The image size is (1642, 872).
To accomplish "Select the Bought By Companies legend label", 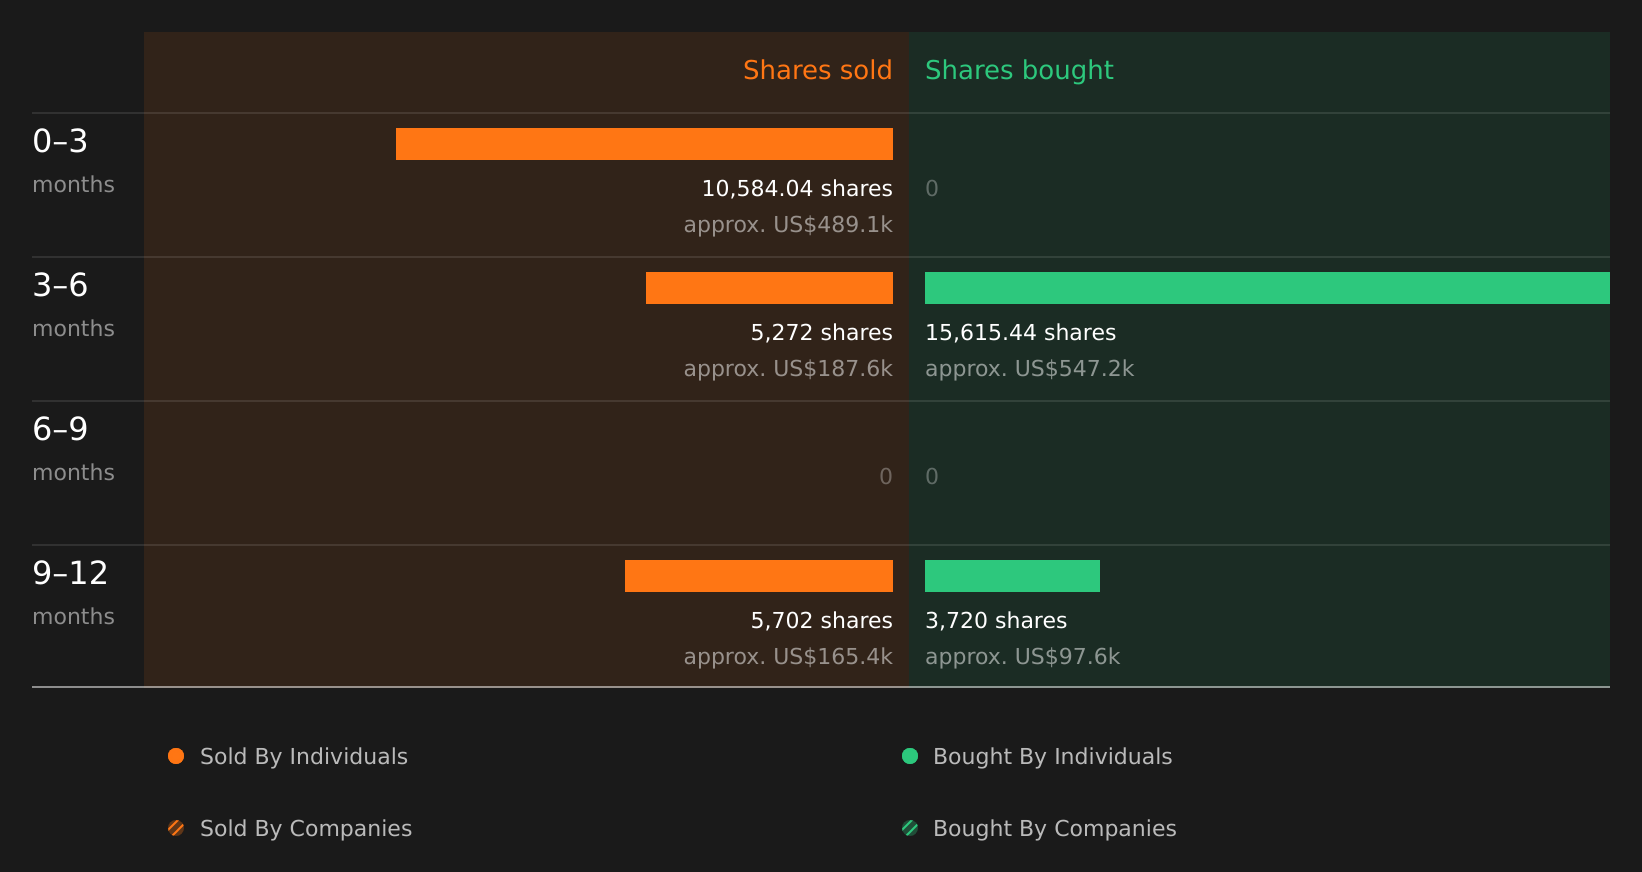I will point(1054,828).
